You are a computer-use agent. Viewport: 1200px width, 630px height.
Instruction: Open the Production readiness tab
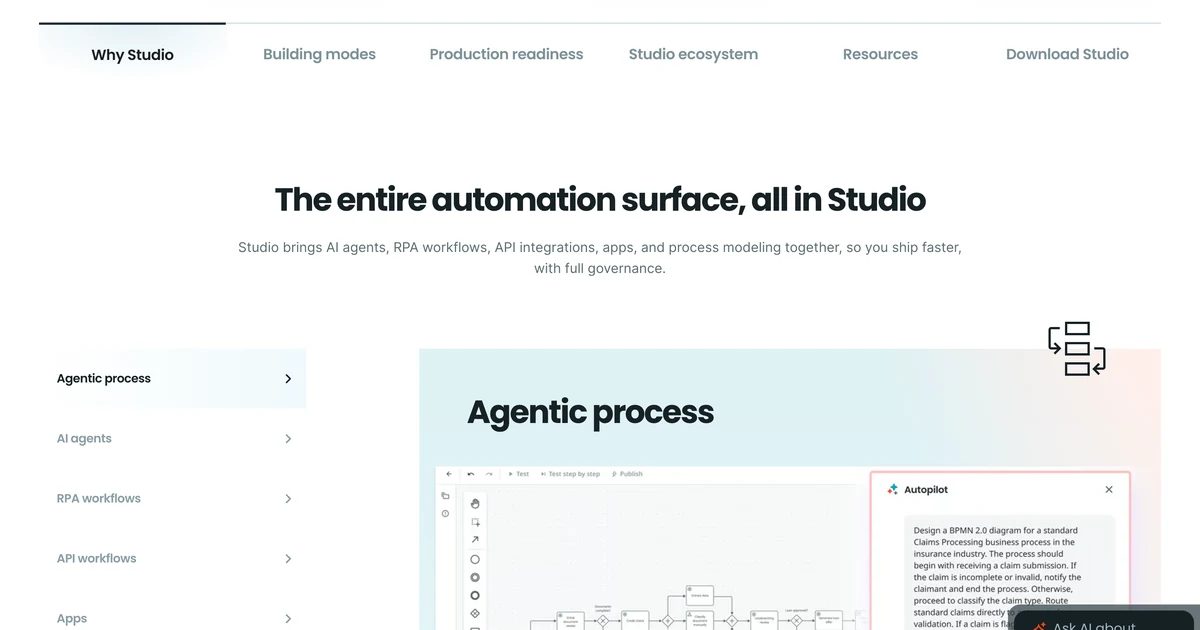(x=506, y=55)
